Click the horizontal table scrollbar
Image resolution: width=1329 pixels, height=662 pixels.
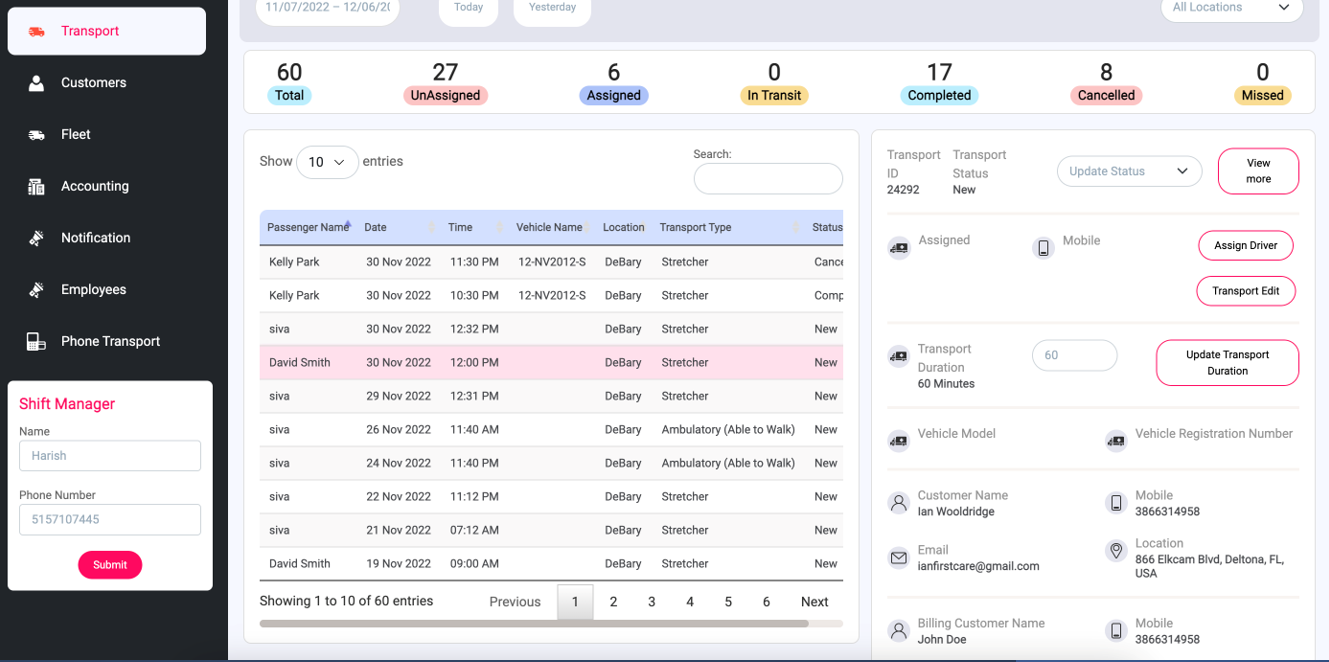point(533,624)
